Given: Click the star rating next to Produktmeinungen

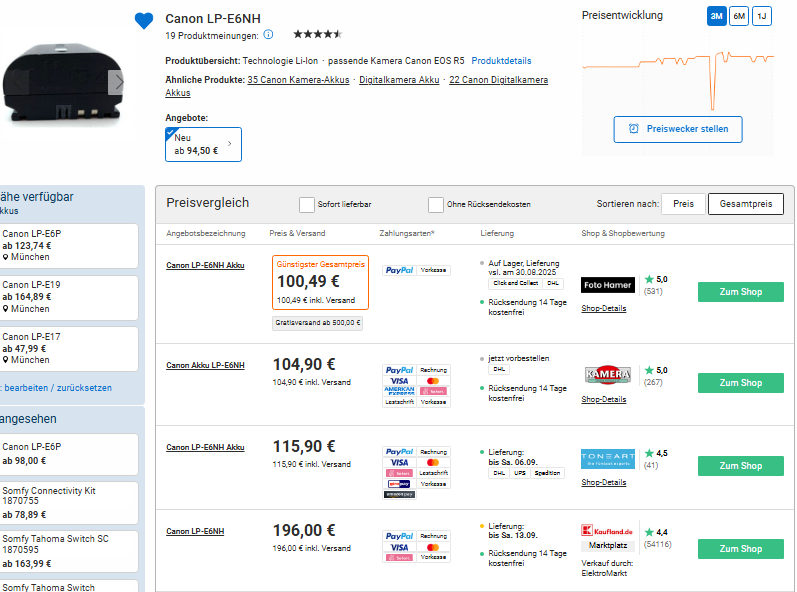Looking at the screenshot, I should (317, 35).
